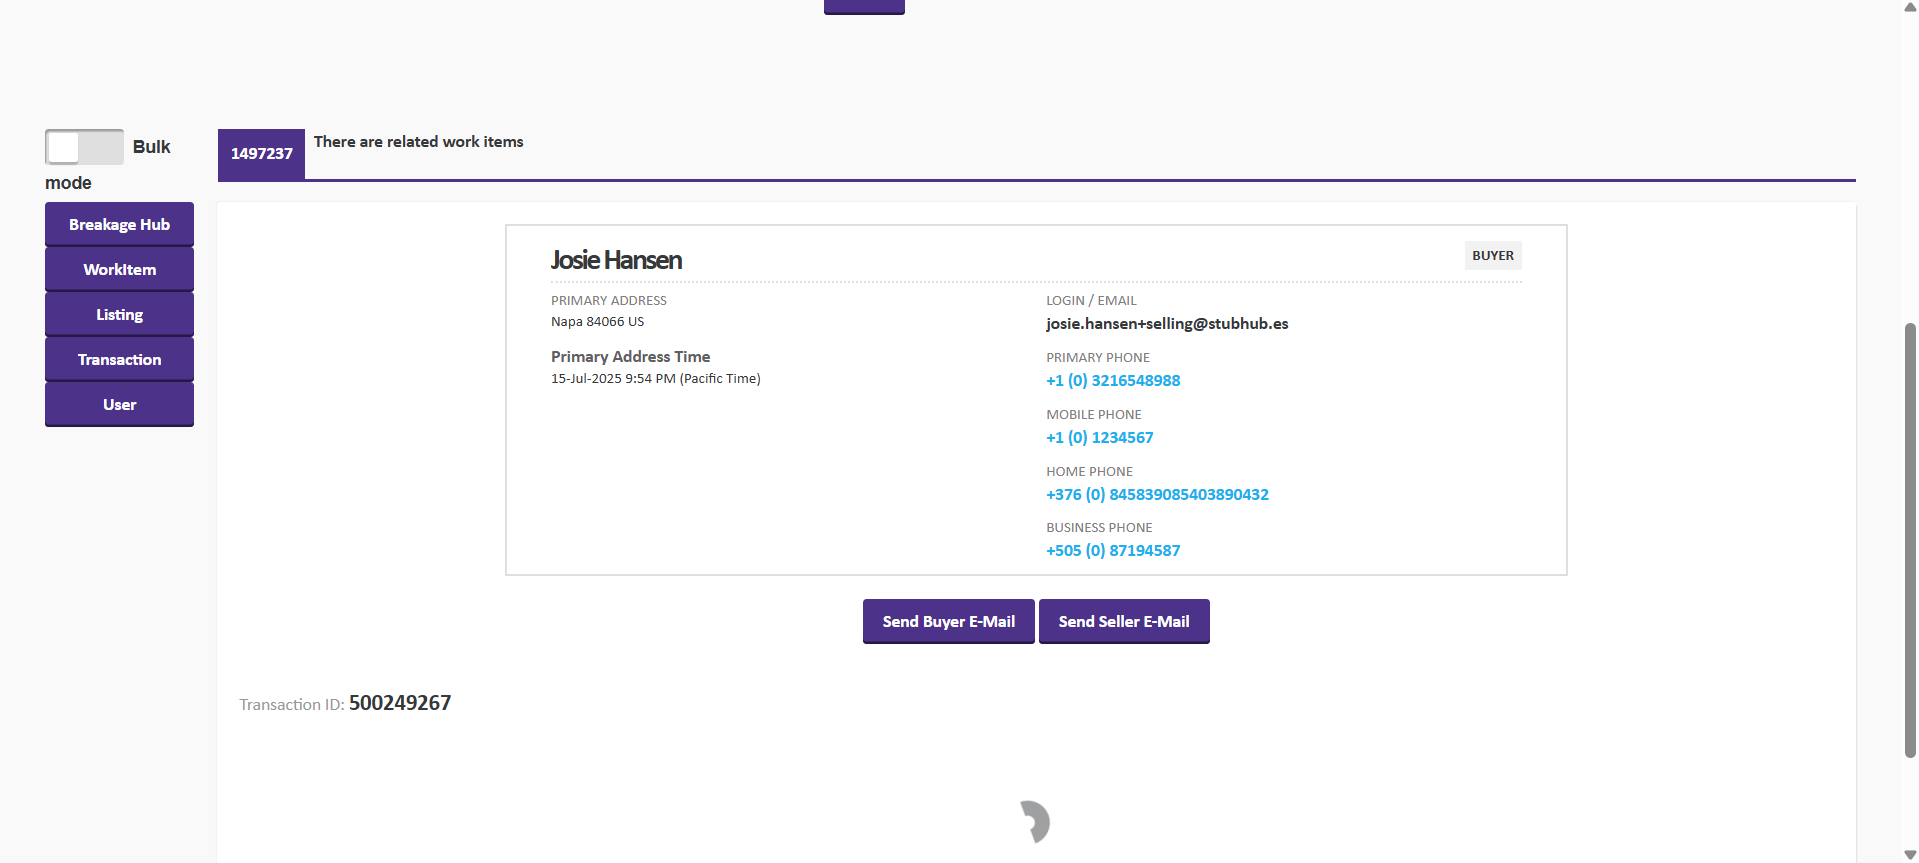The height and width of the screenshot is (863, 1919).
Task: Select the WorkItem menu button
Action: click(x=119, y=269)
